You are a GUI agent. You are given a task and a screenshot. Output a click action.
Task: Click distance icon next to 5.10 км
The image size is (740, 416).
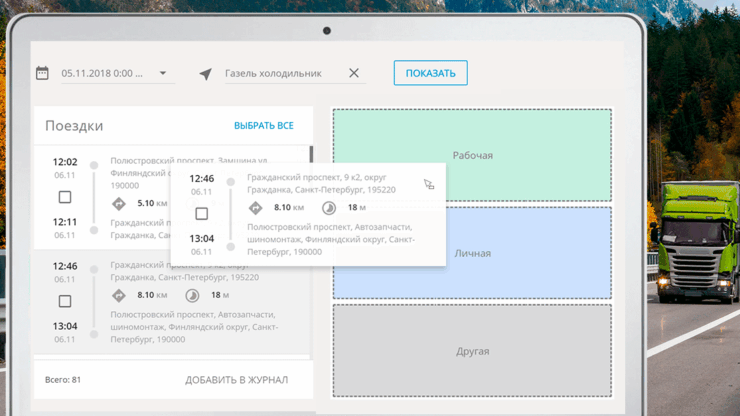pos(119,204)
